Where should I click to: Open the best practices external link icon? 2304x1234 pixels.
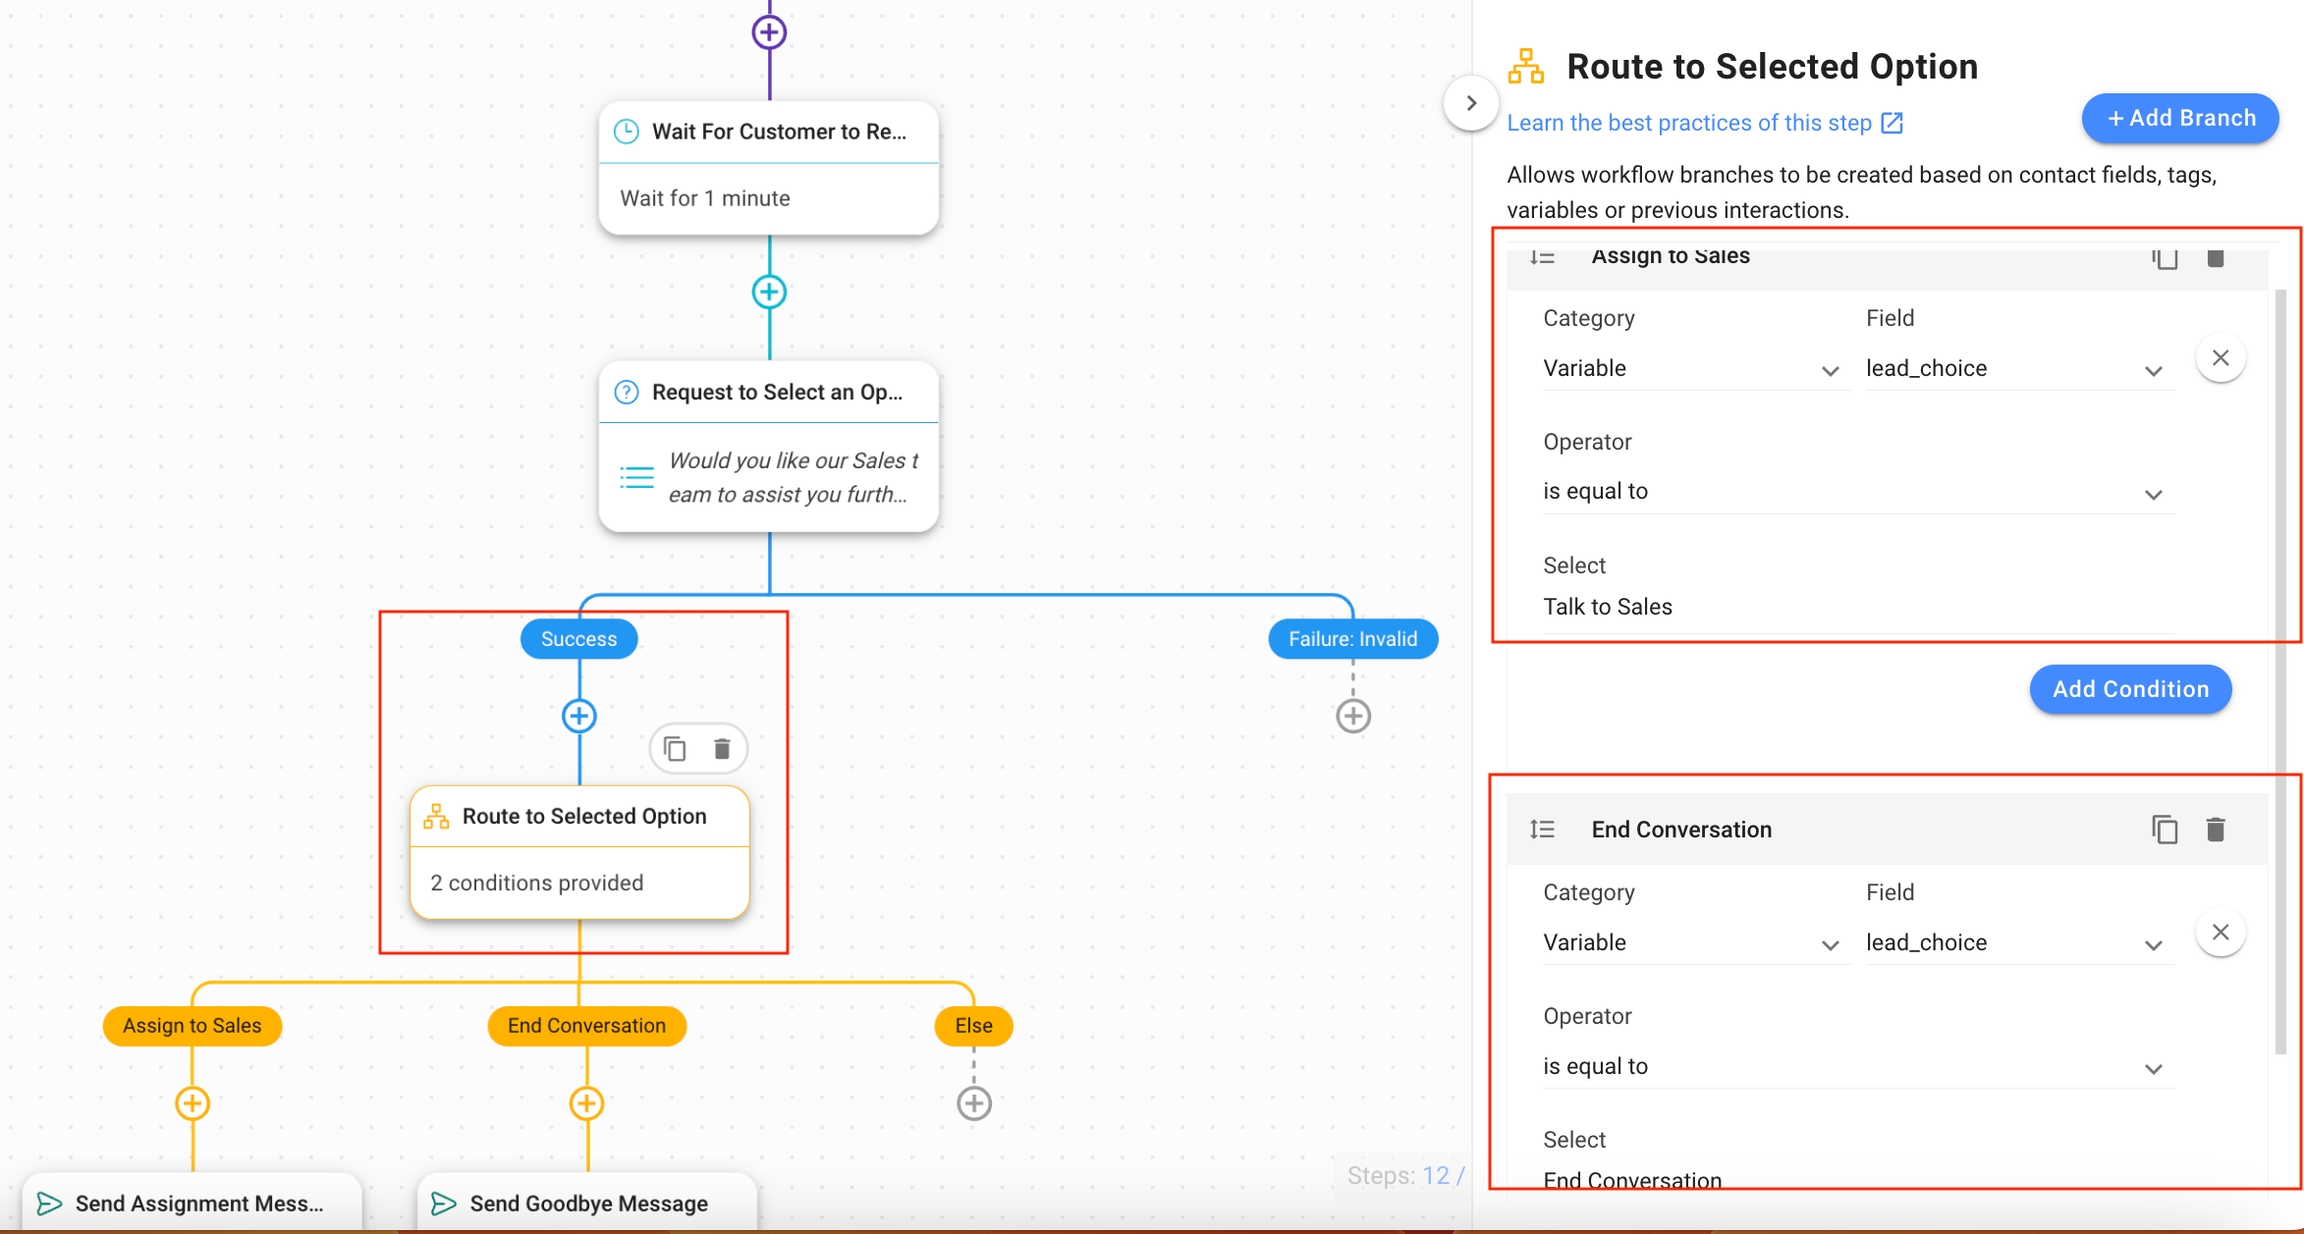tap(1893, 122)
